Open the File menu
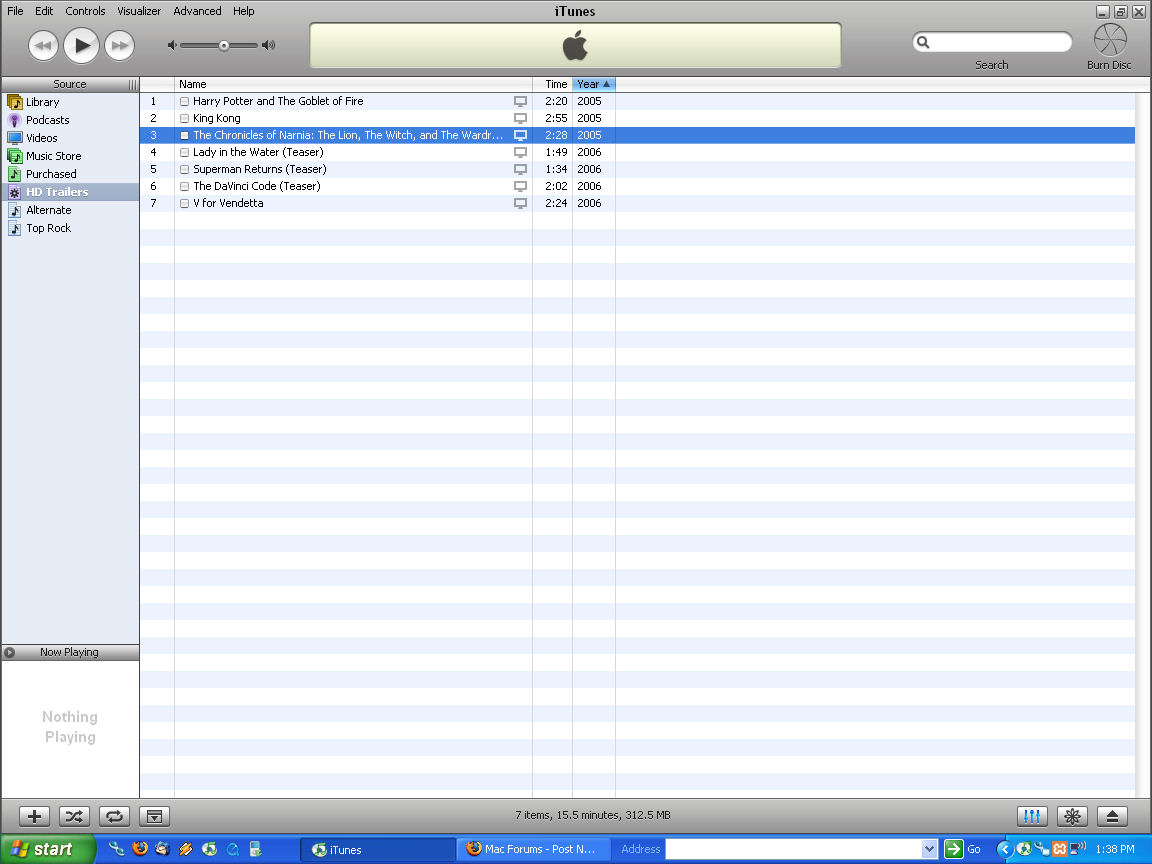Viewport: 1152px width, 864px height. click(15, 11)
